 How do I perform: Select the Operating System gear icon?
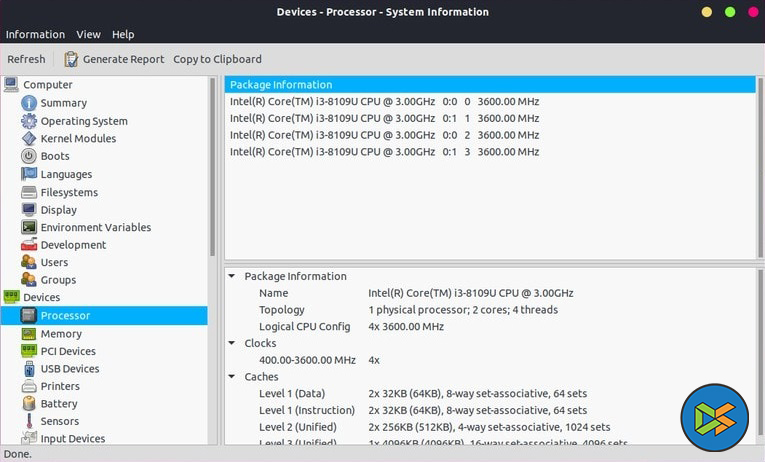(29, 121)
